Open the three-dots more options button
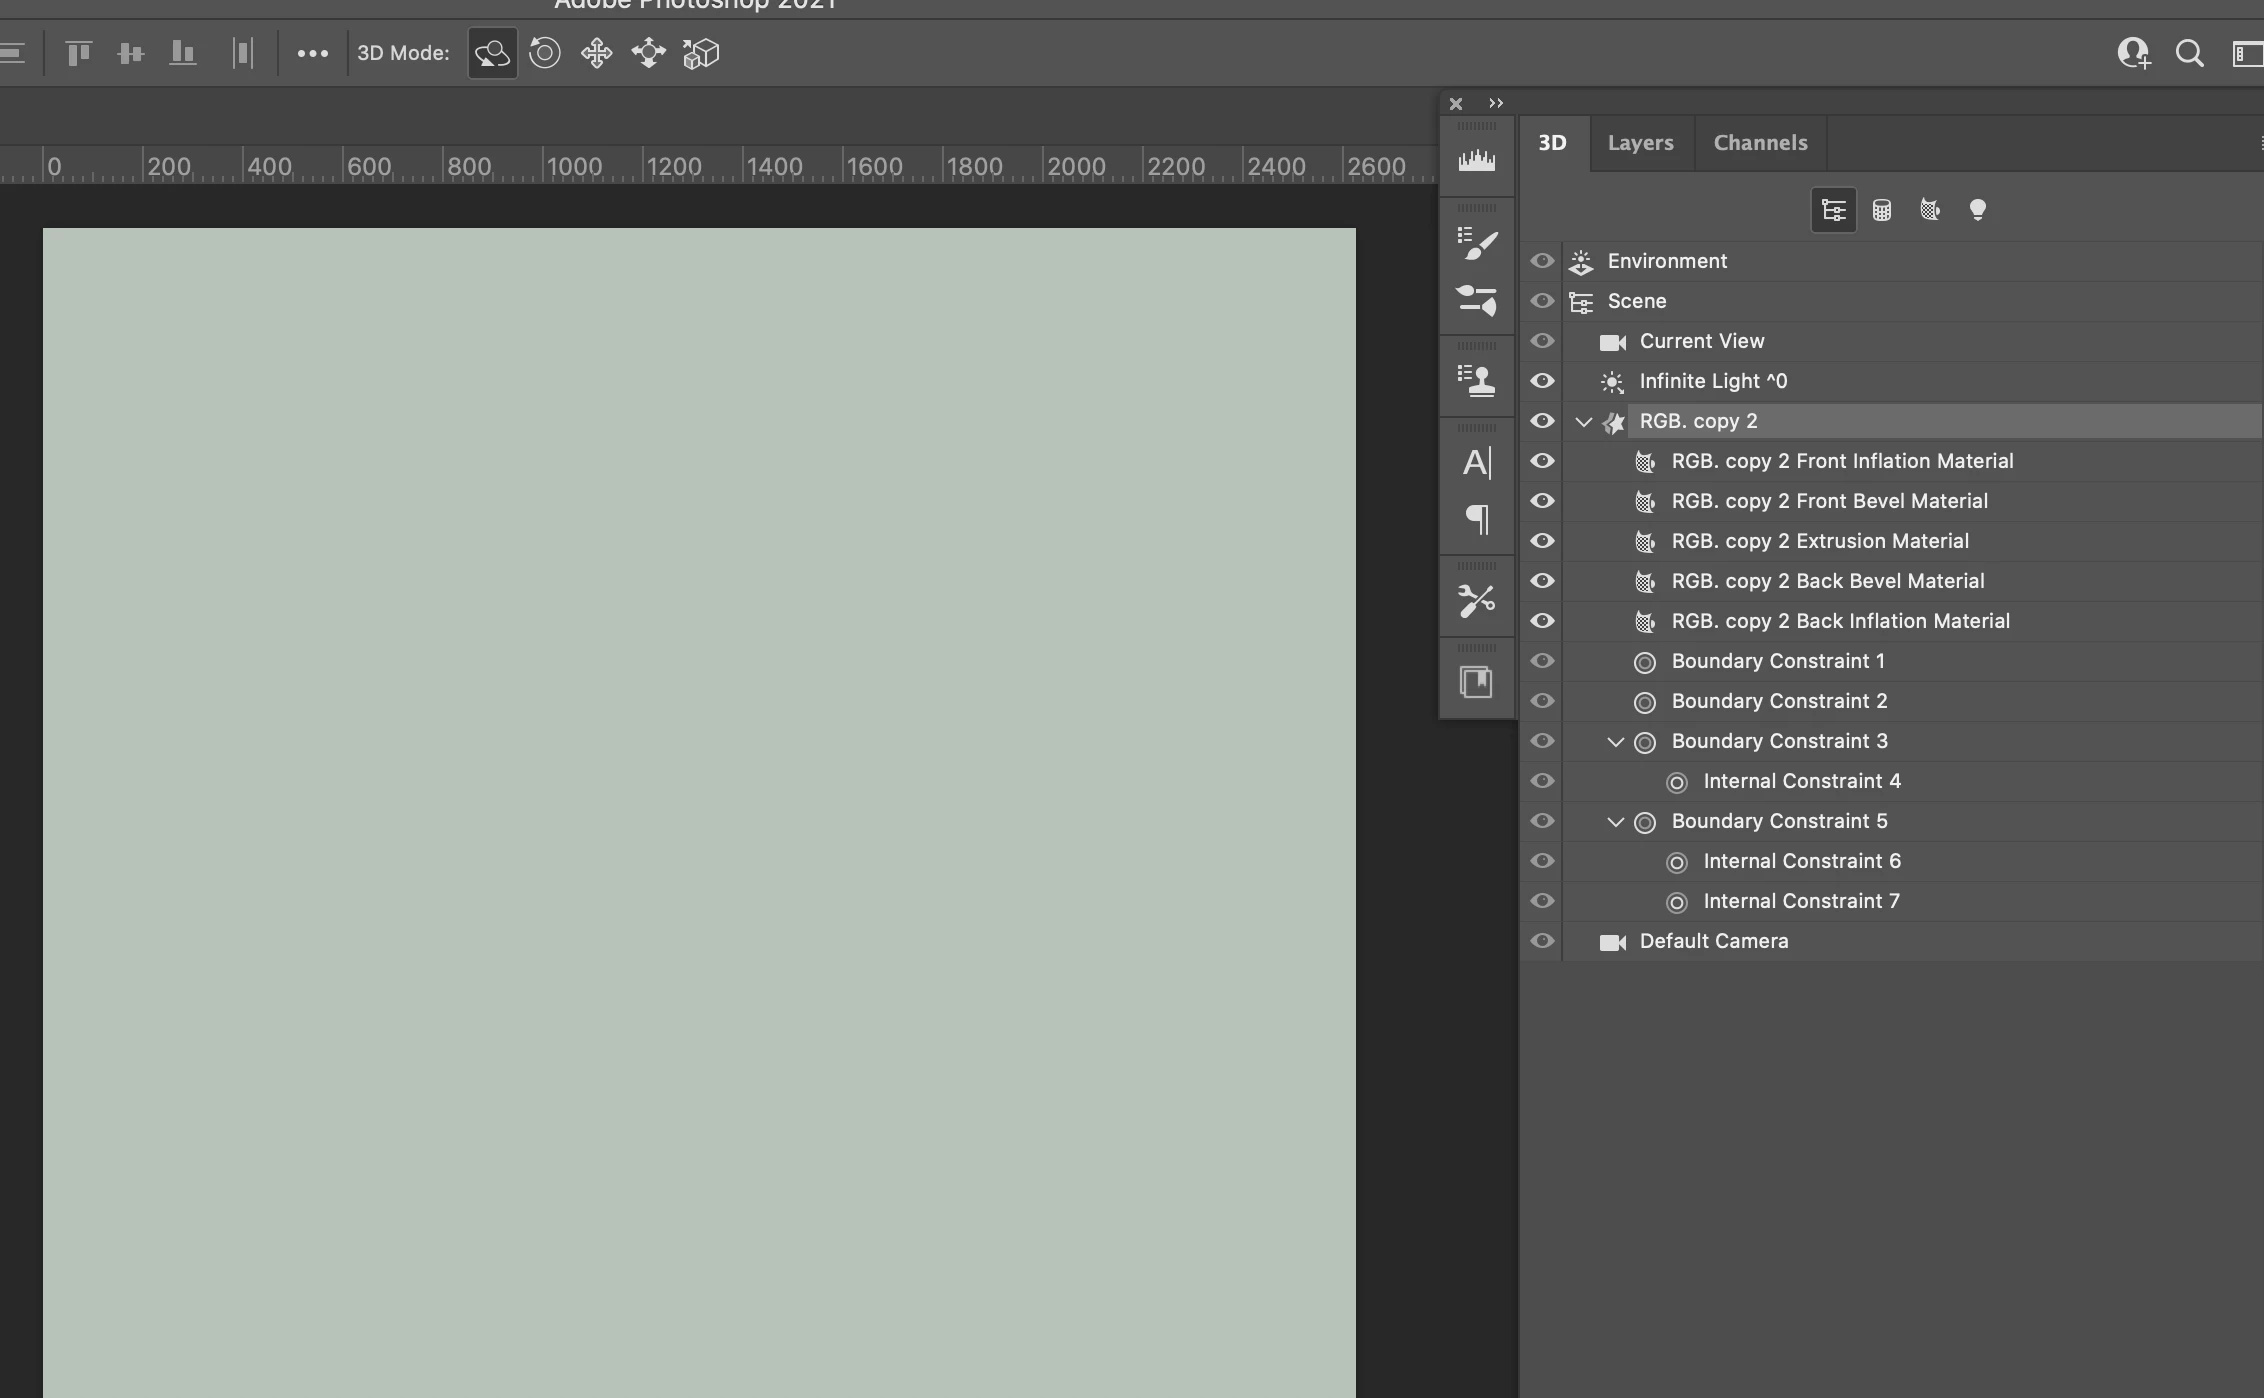 pyautogui.click(x=312, y=54)
